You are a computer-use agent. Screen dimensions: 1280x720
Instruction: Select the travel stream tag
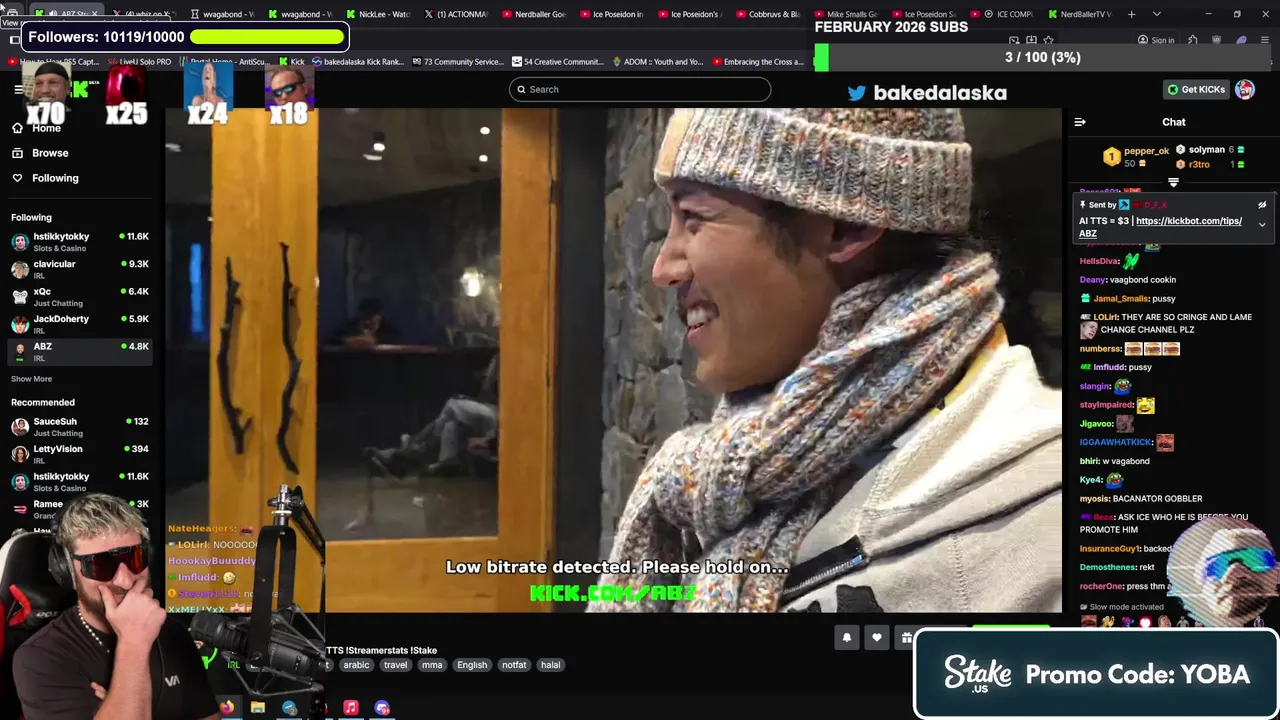tap(395, 665)
